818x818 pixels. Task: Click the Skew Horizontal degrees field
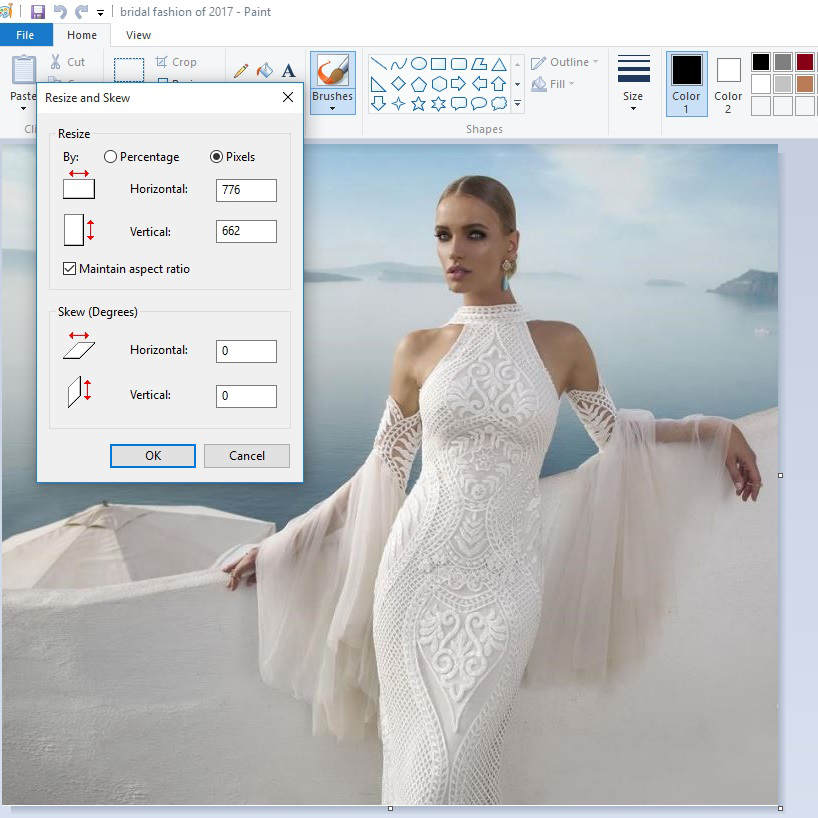click(246, 351)
